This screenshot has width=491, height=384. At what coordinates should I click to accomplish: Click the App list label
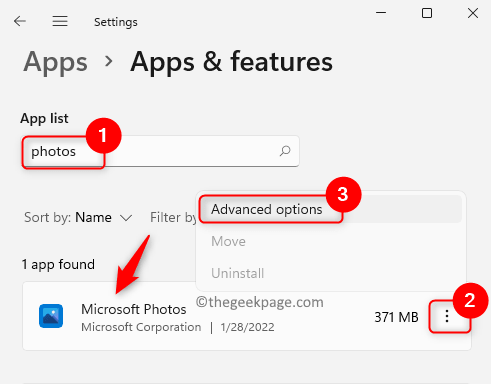44,118
